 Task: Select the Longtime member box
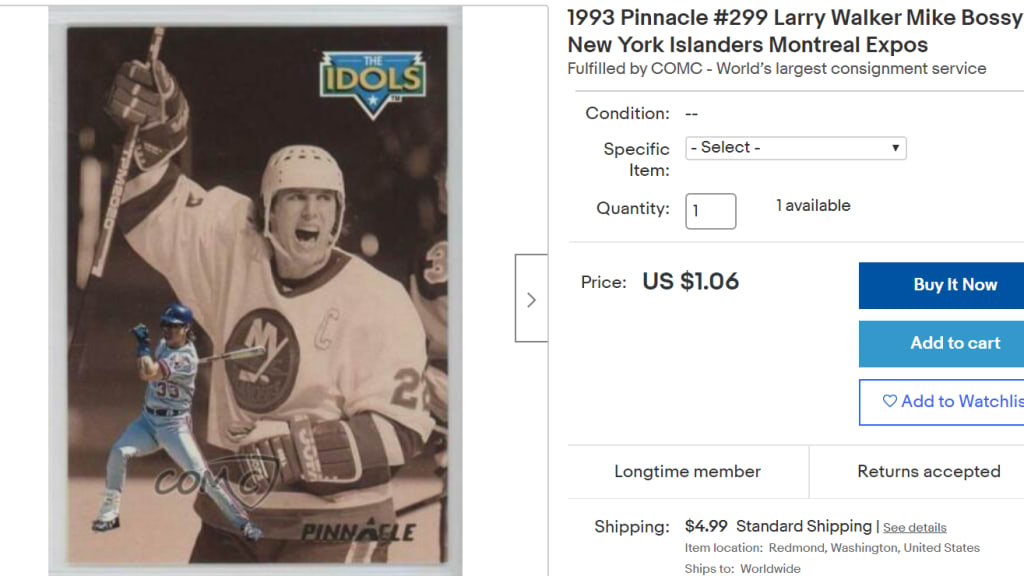687,472
